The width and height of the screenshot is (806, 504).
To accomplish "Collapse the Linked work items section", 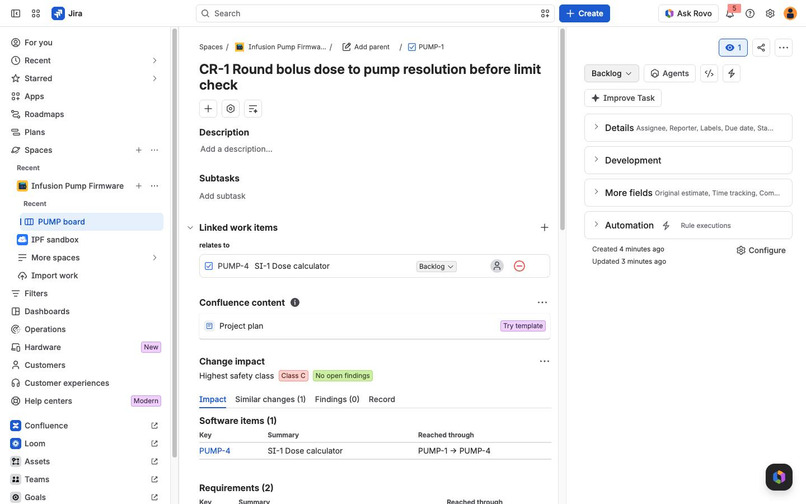I will click(190, 227).
